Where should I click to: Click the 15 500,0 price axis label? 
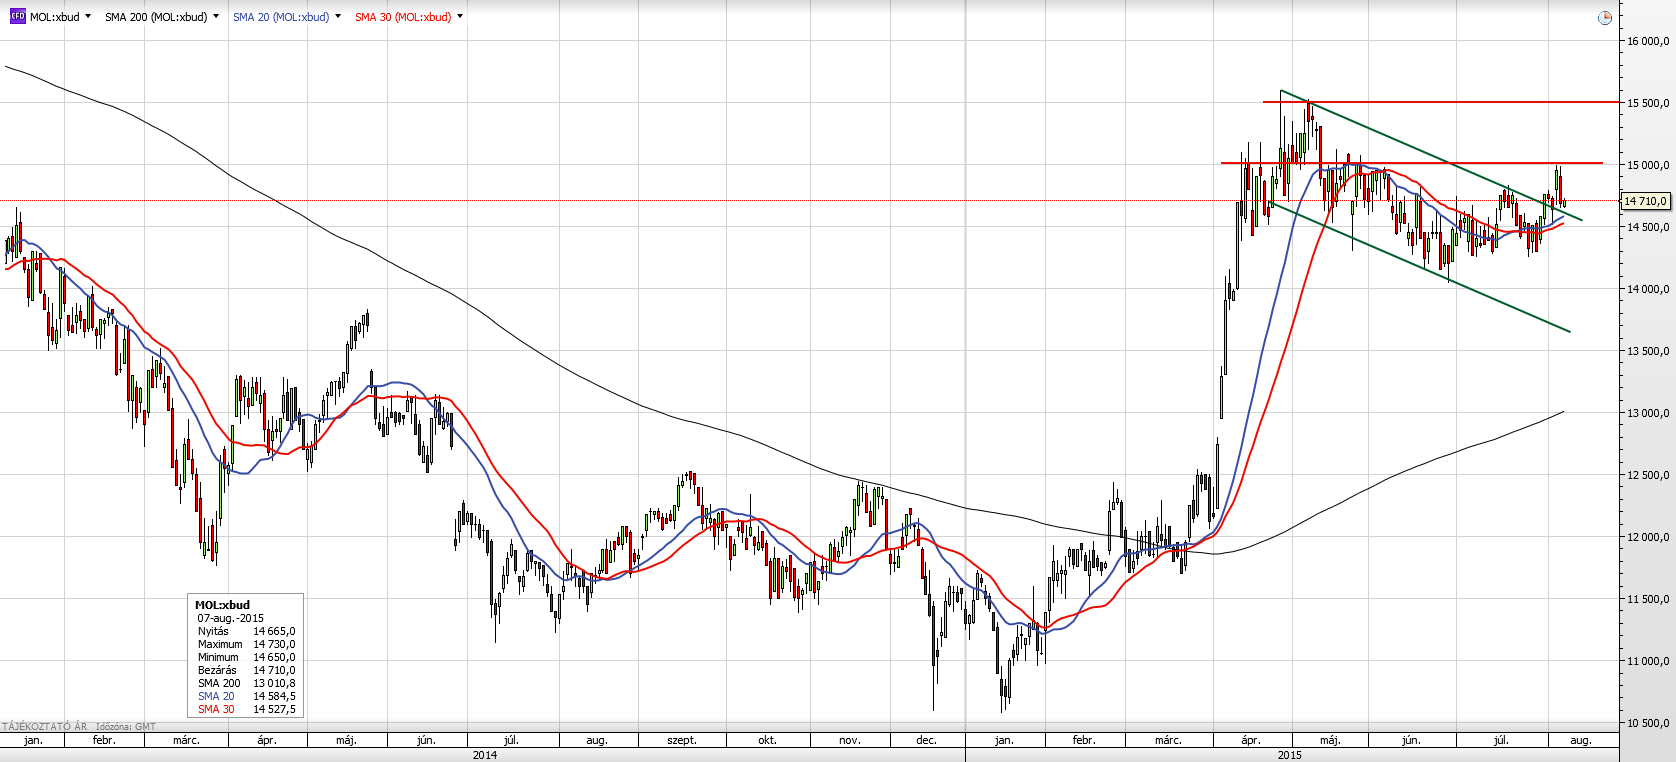point(1648,103)
